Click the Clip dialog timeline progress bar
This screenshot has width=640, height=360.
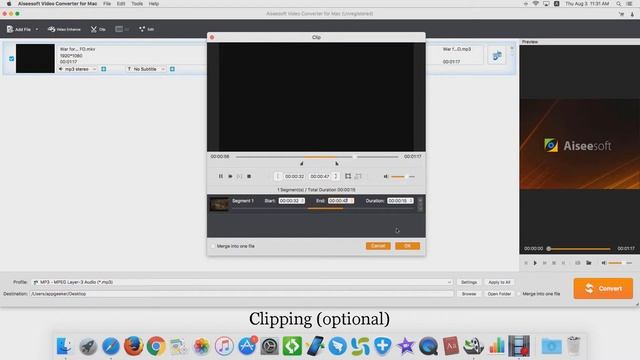(317, 157)
